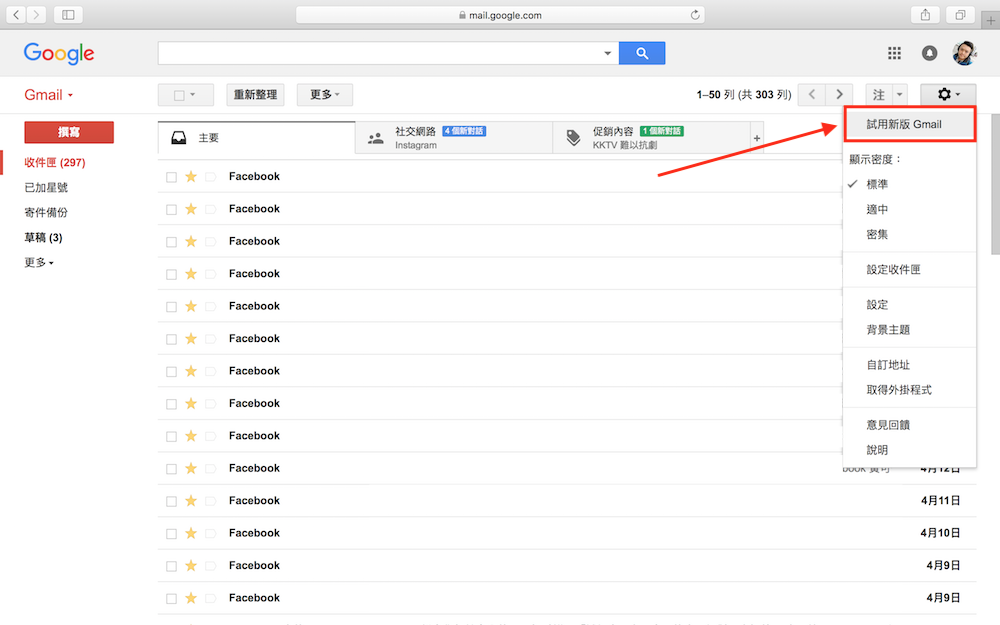Screen dimensions: 1000x625
Task: Go to the newer page arrow
Action: pos(812,94)
